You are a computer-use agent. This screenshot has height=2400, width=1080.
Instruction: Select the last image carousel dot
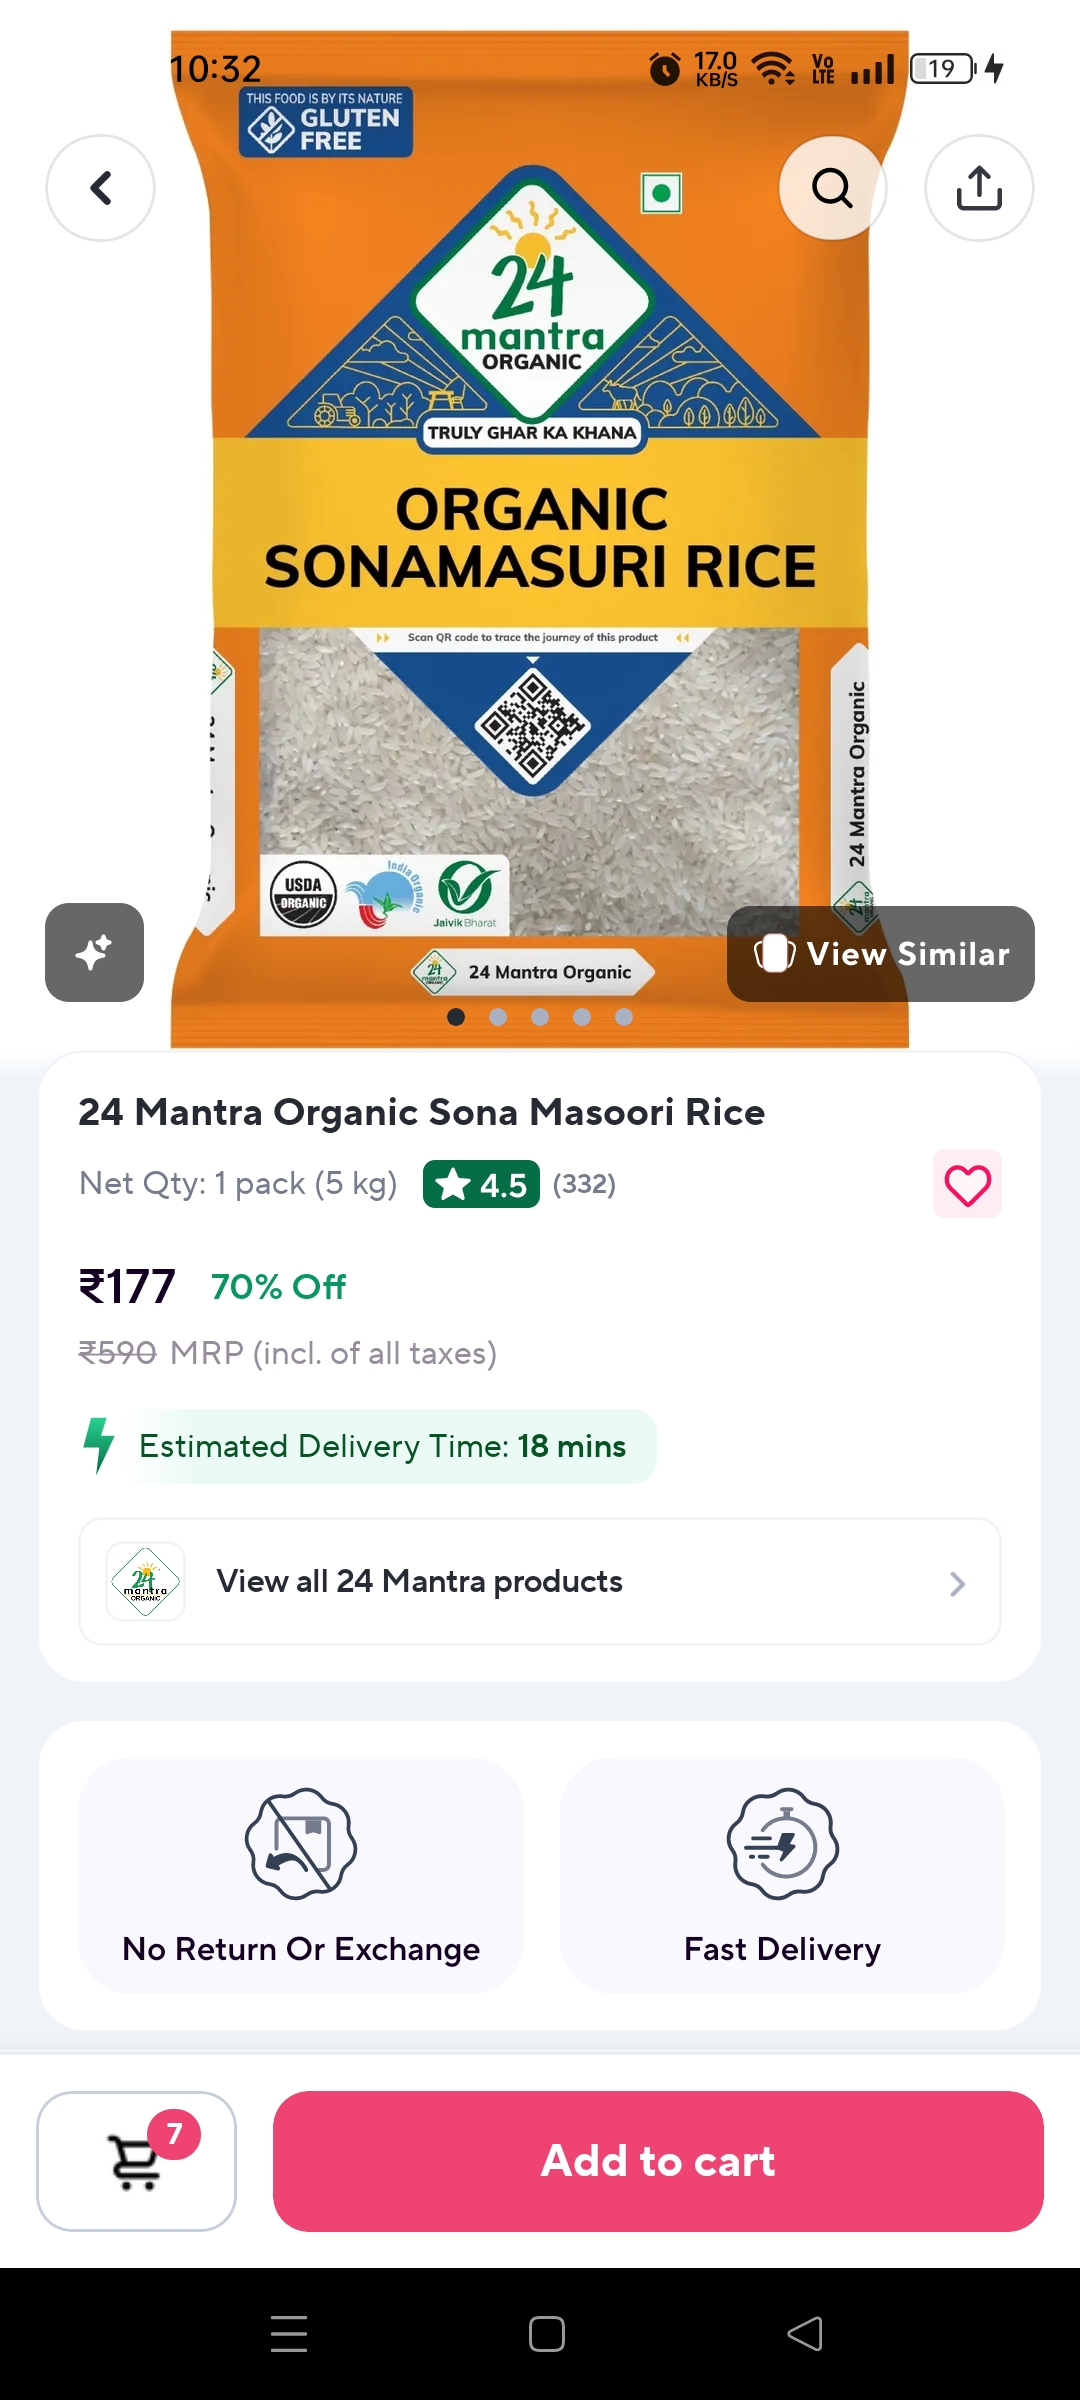click(x=624, y=1017)
